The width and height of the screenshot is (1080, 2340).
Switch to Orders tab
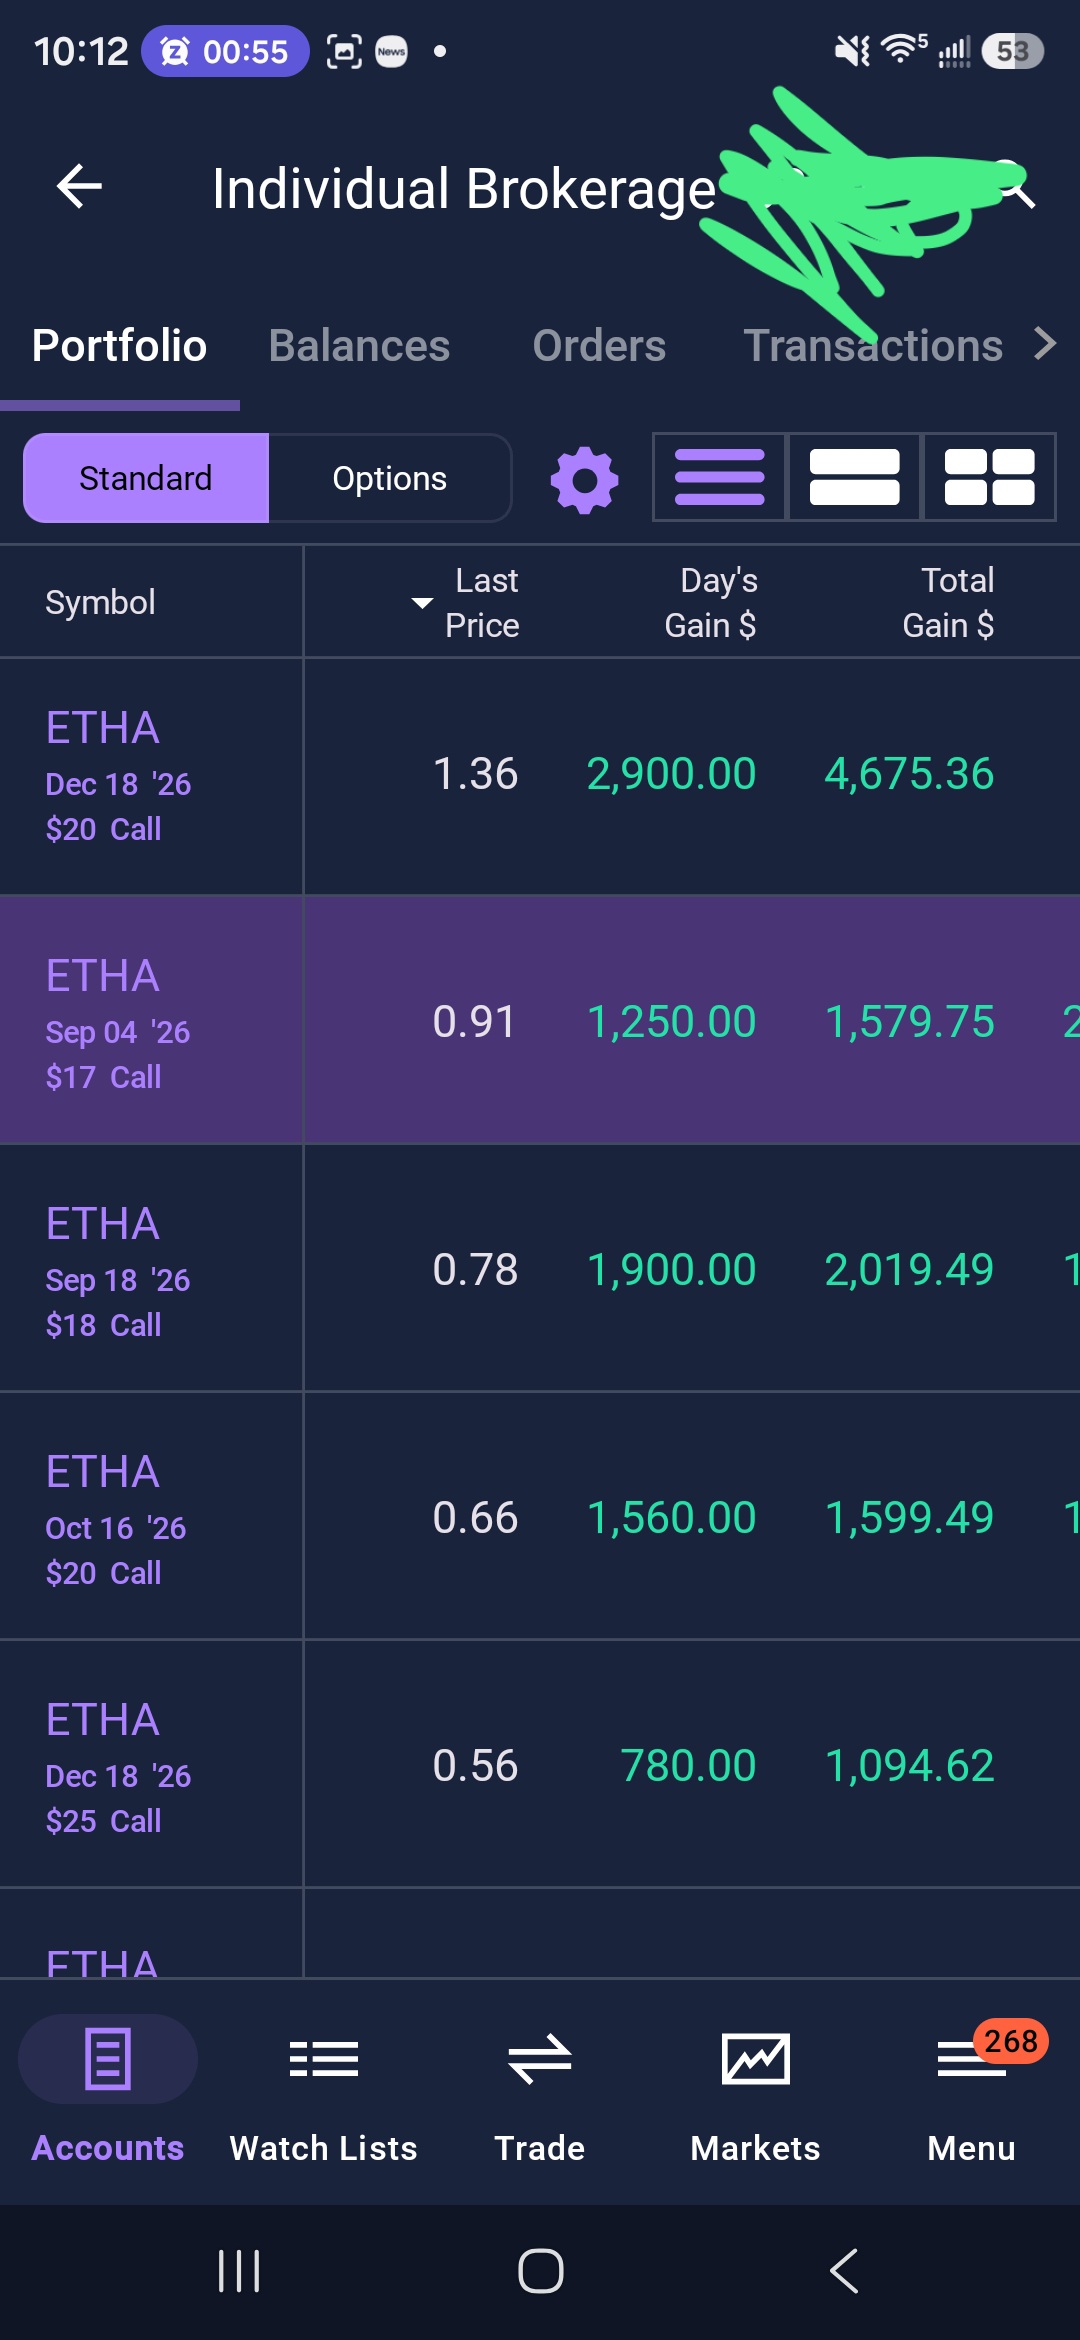click(x=599, y=346)
